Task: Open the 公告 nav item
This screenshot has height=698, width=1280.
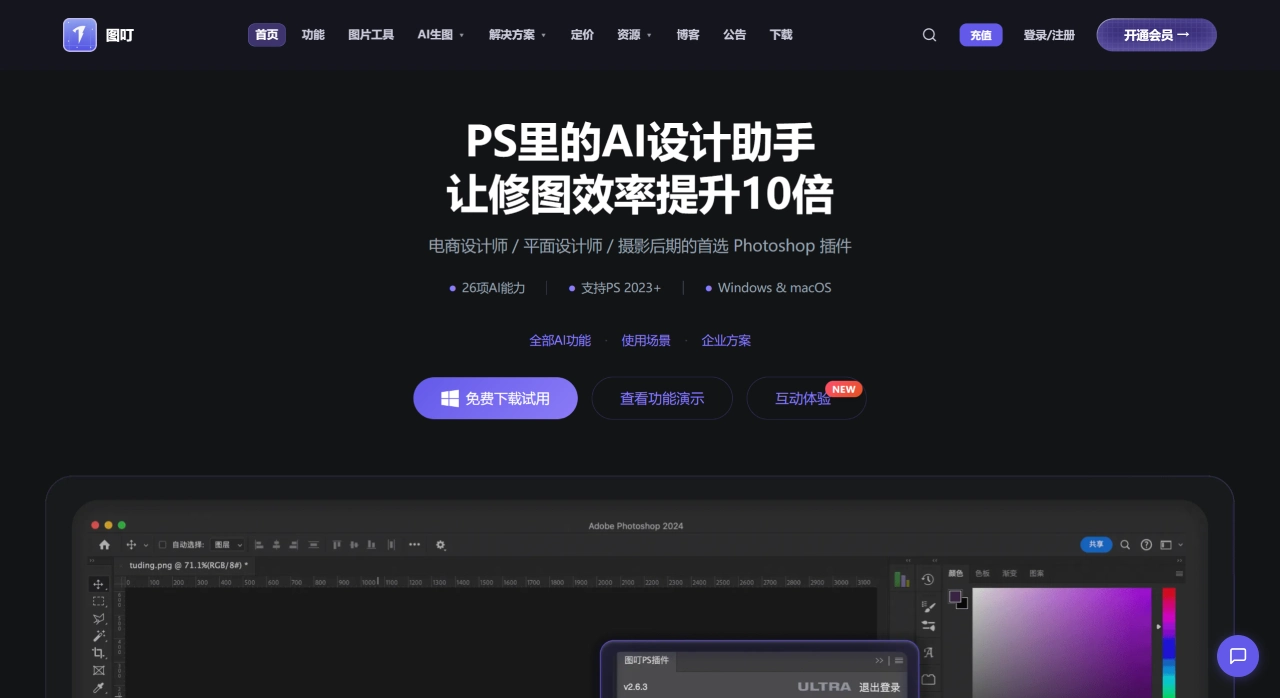Action: point(734,35)
